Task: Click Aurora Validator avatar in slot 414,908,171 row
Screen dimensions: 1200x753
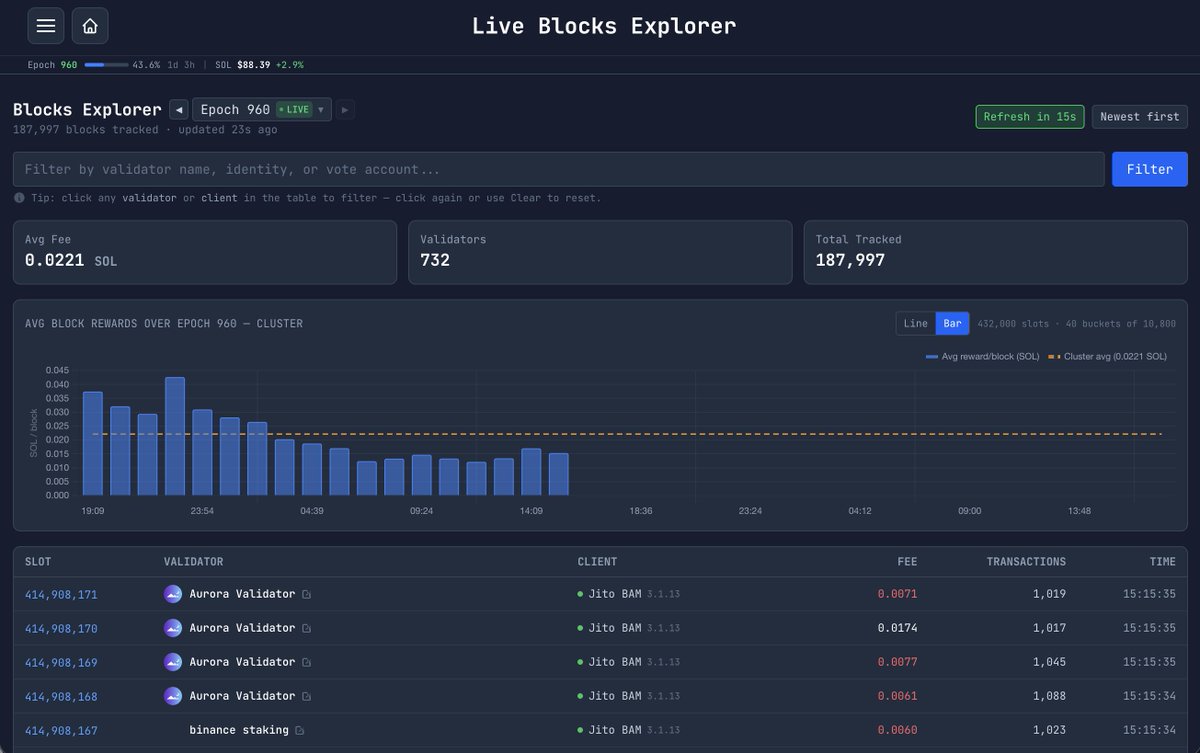Action: pyautogui.click(x=173, y=594)
